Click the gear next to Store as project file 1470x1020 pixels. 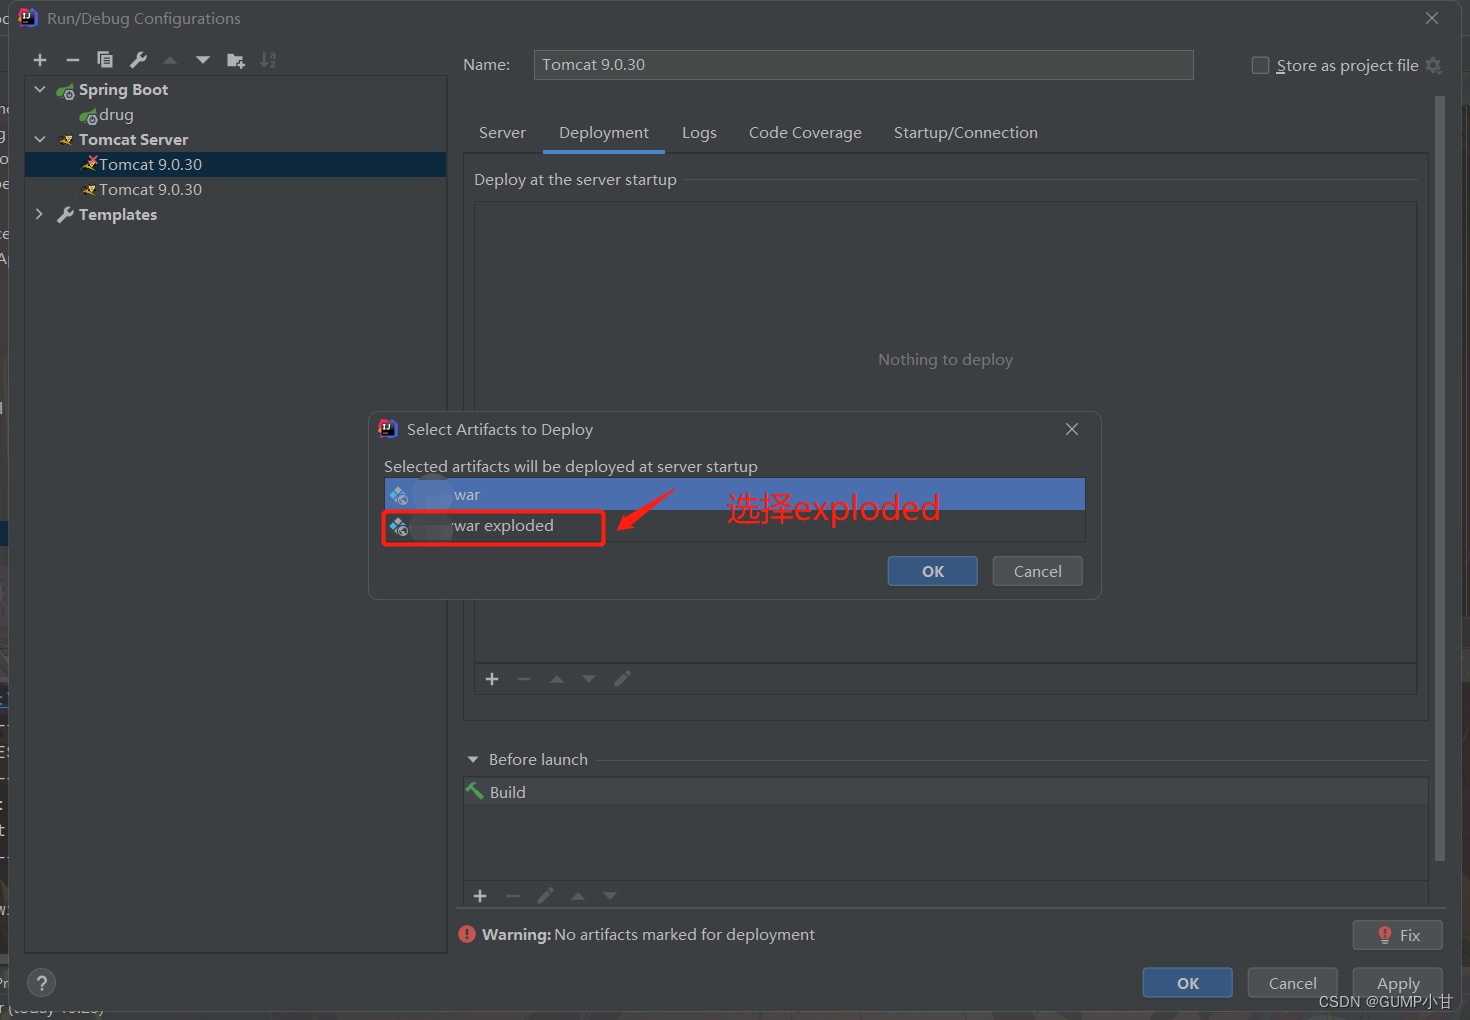pyautogui.click(x=1434, y=65)
